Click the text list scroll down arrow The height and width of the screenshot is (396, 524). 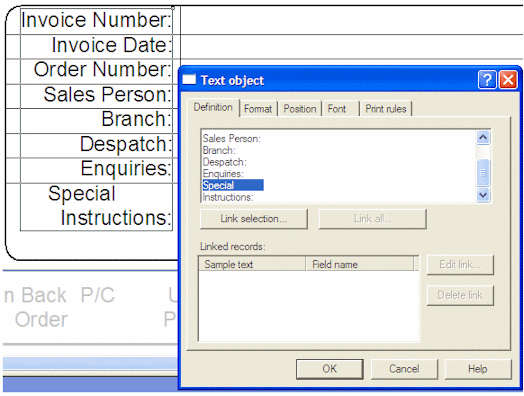483,194
